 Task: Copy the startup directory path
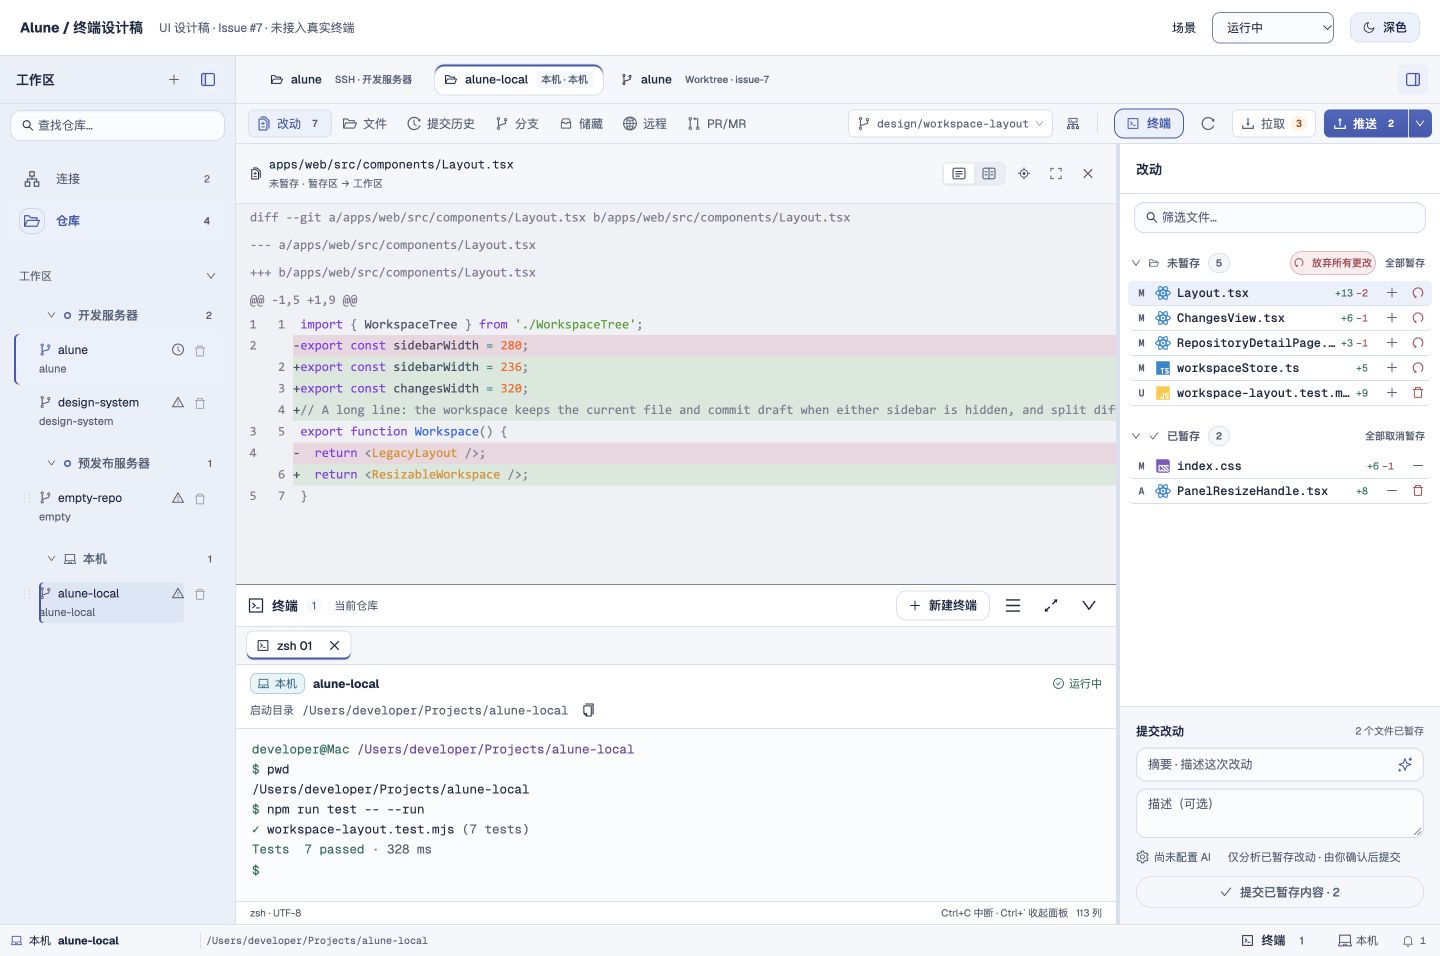tap(589, 710)
